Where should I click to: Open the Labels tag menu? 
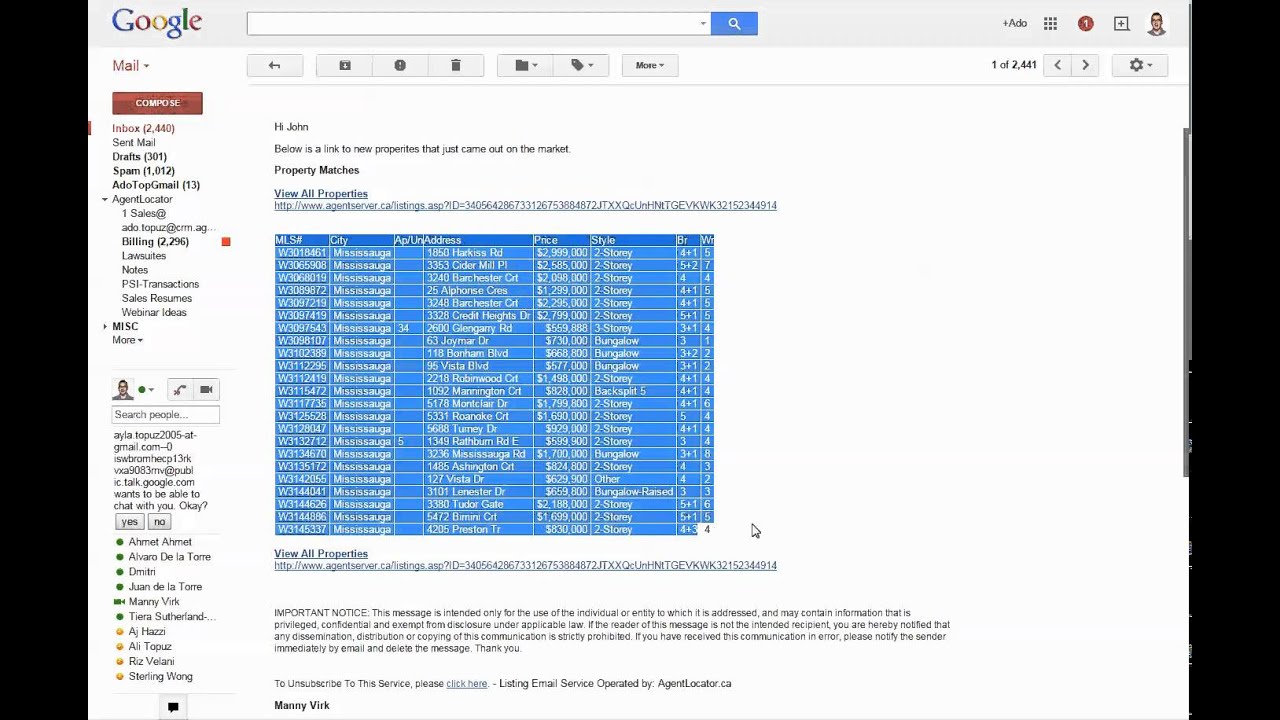point(581,65)
